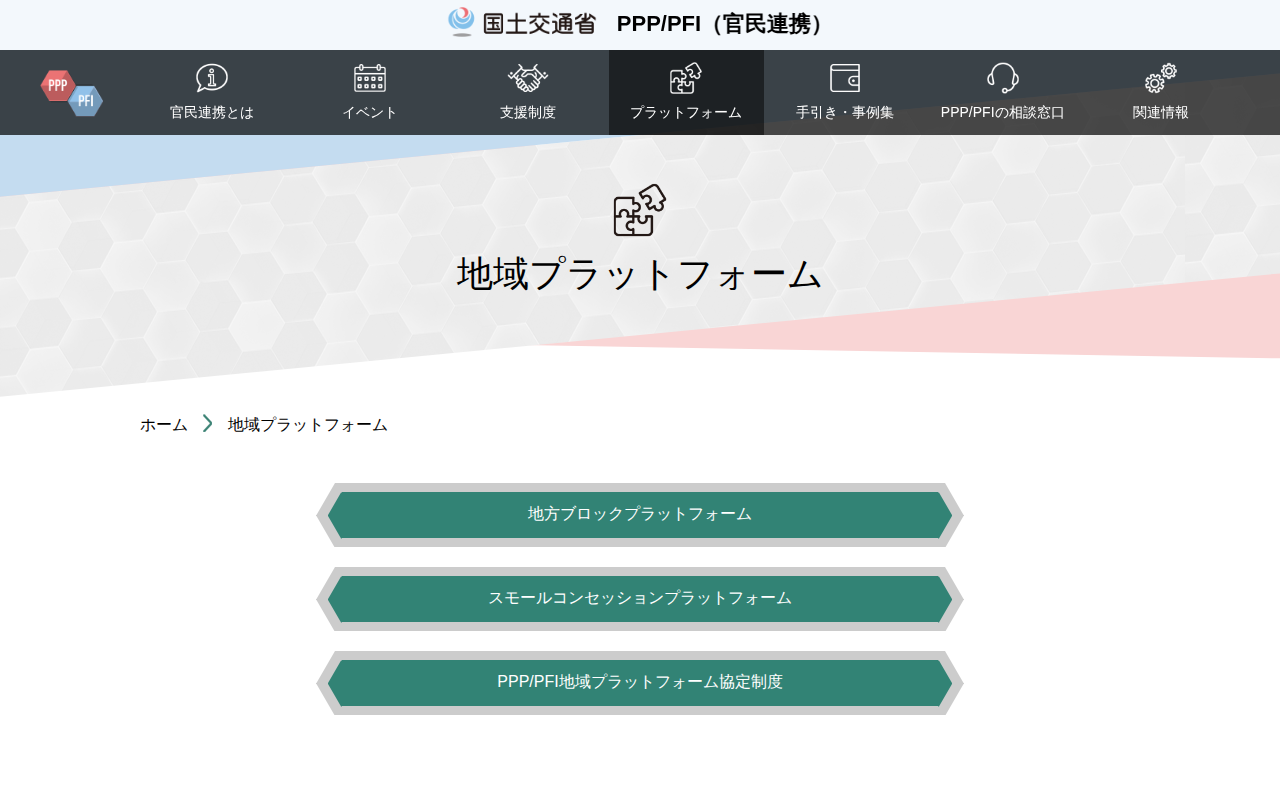1280x800 pixels.
Task: Click the 地域プラットフォーム breadcrumb text
Action: (308, 425)
